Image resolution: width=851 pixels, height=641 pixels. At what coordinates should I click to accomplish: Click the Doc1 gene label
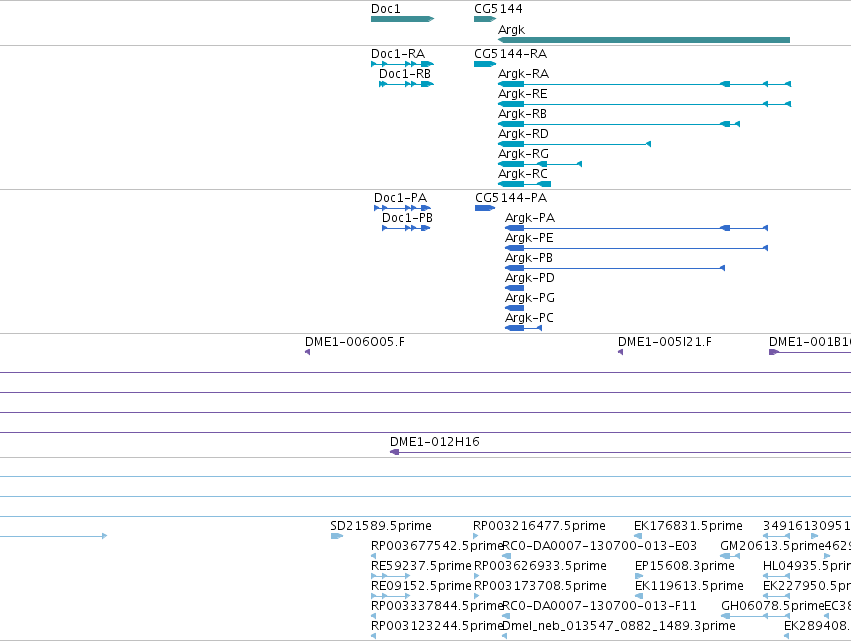(385, 9)
